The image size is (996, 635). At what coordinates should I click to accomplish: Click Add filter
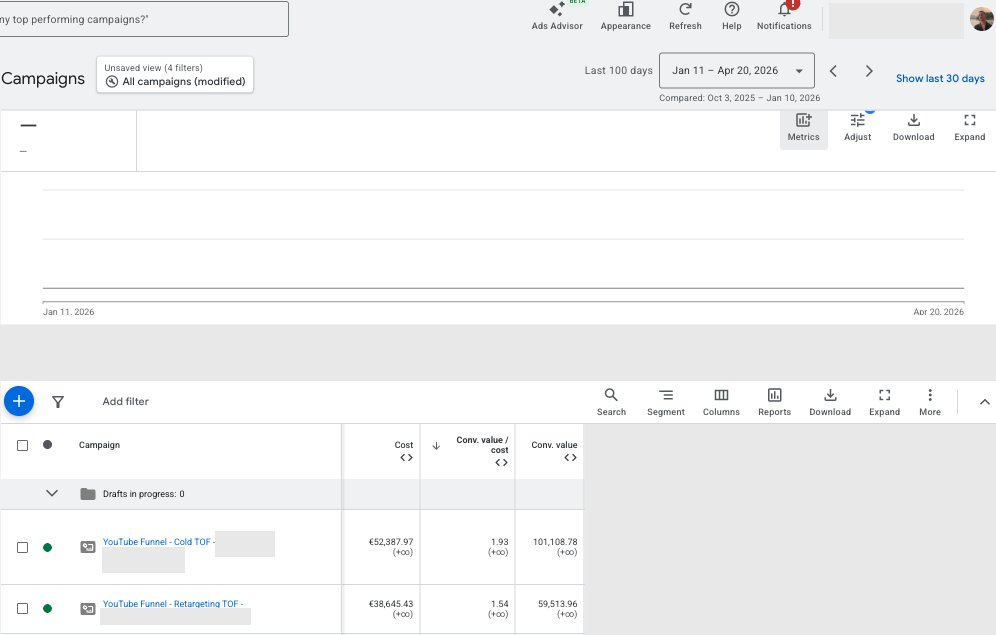coord(125,401)
